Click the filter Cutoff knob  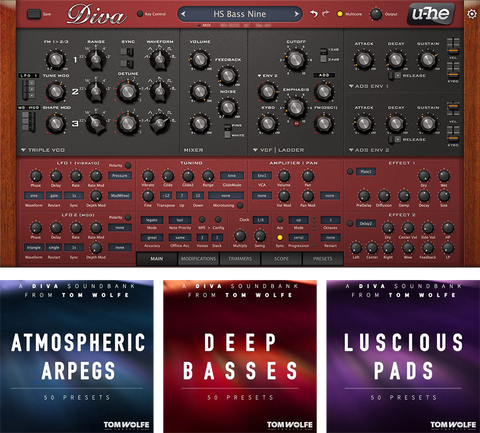tap(296, 60)
